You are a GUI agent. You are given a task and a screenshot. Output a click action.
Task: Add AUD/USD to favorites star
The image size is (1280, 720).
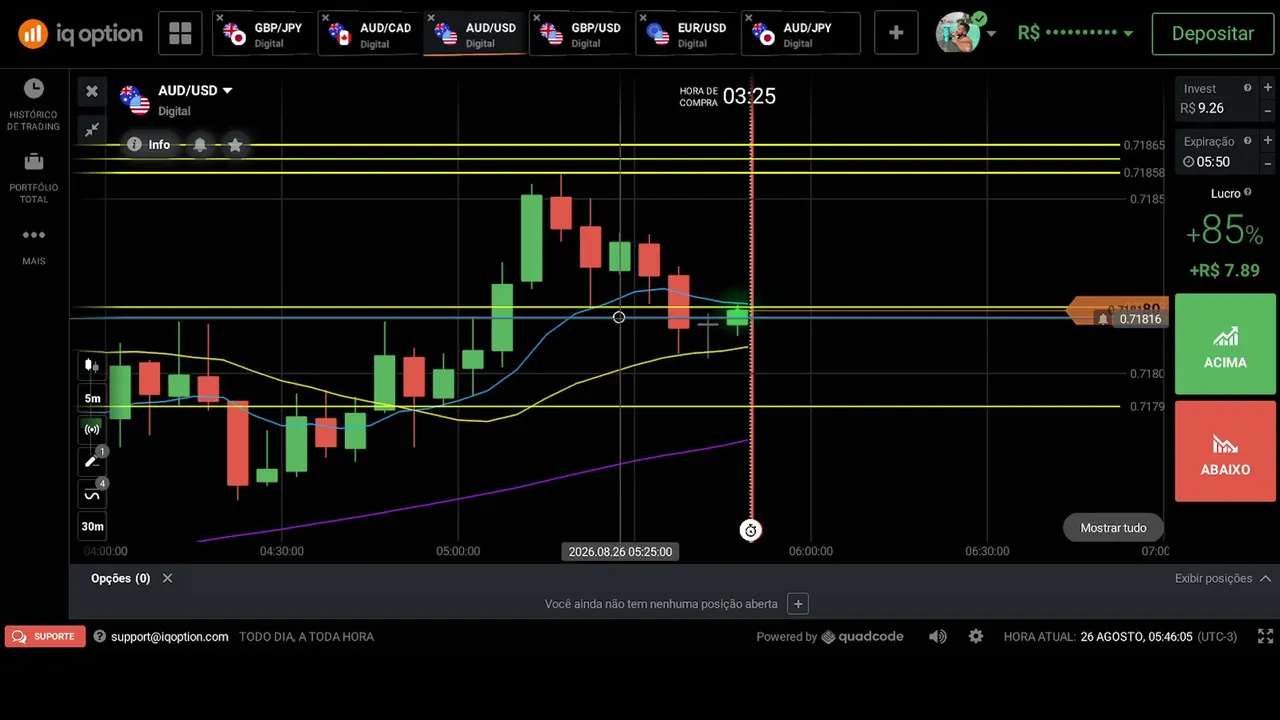(x=235, y=145)
